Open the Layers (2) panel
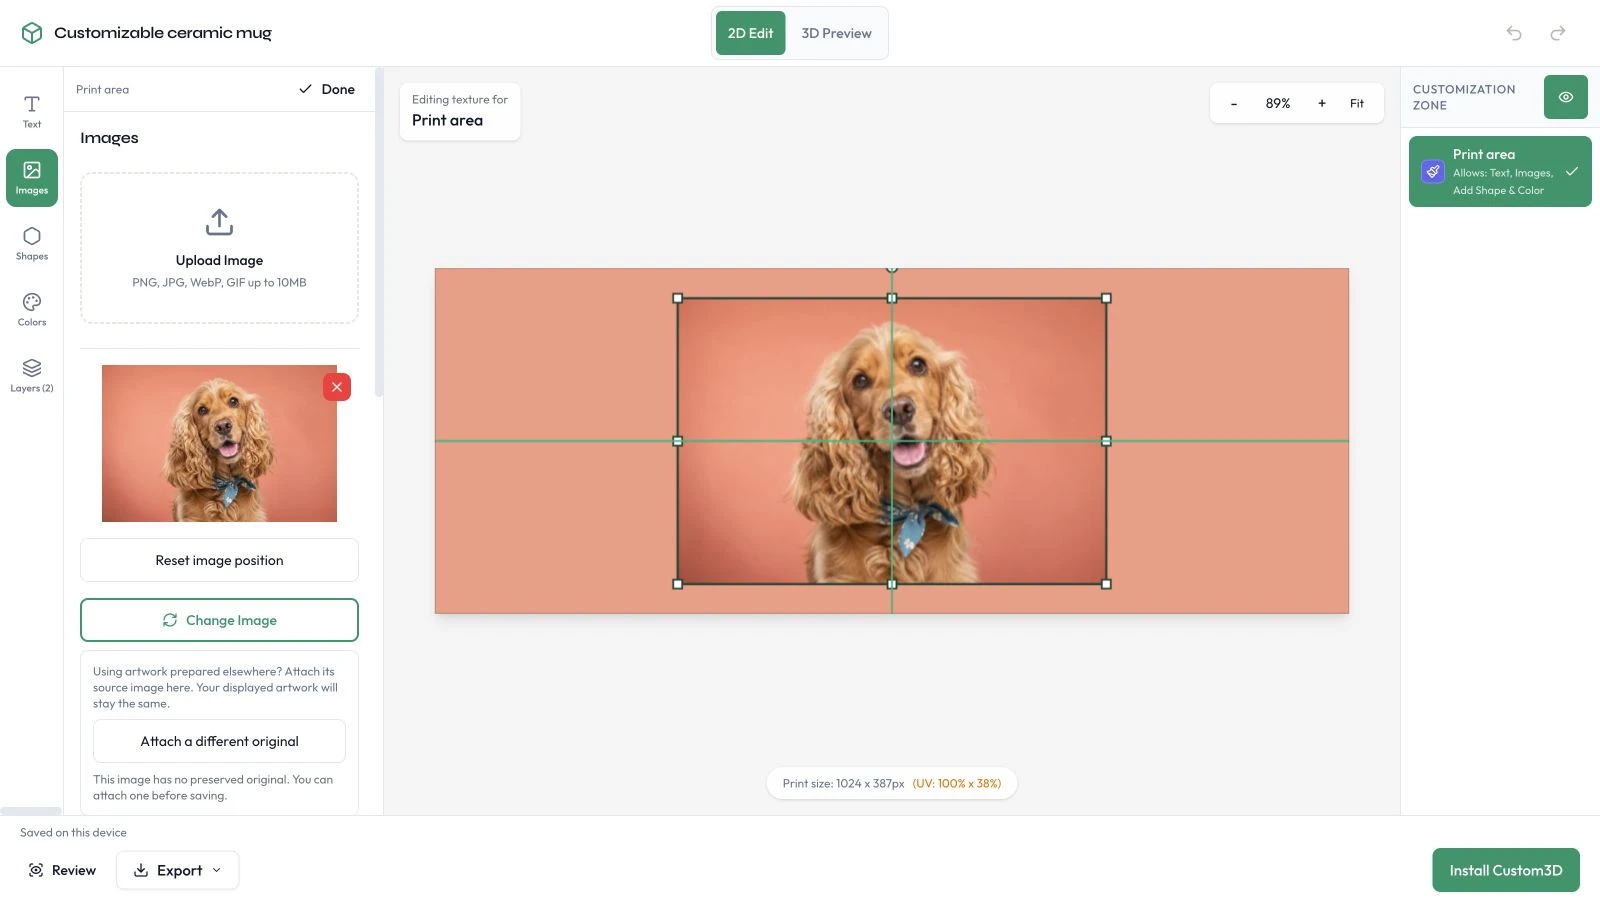The height and width of the screenshot is (900, 1600). coord(32,376)
